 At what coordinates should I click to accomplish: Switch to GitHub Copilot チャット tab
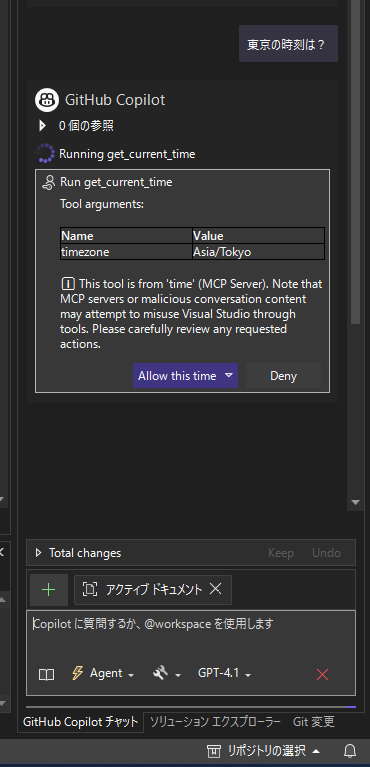81,722
